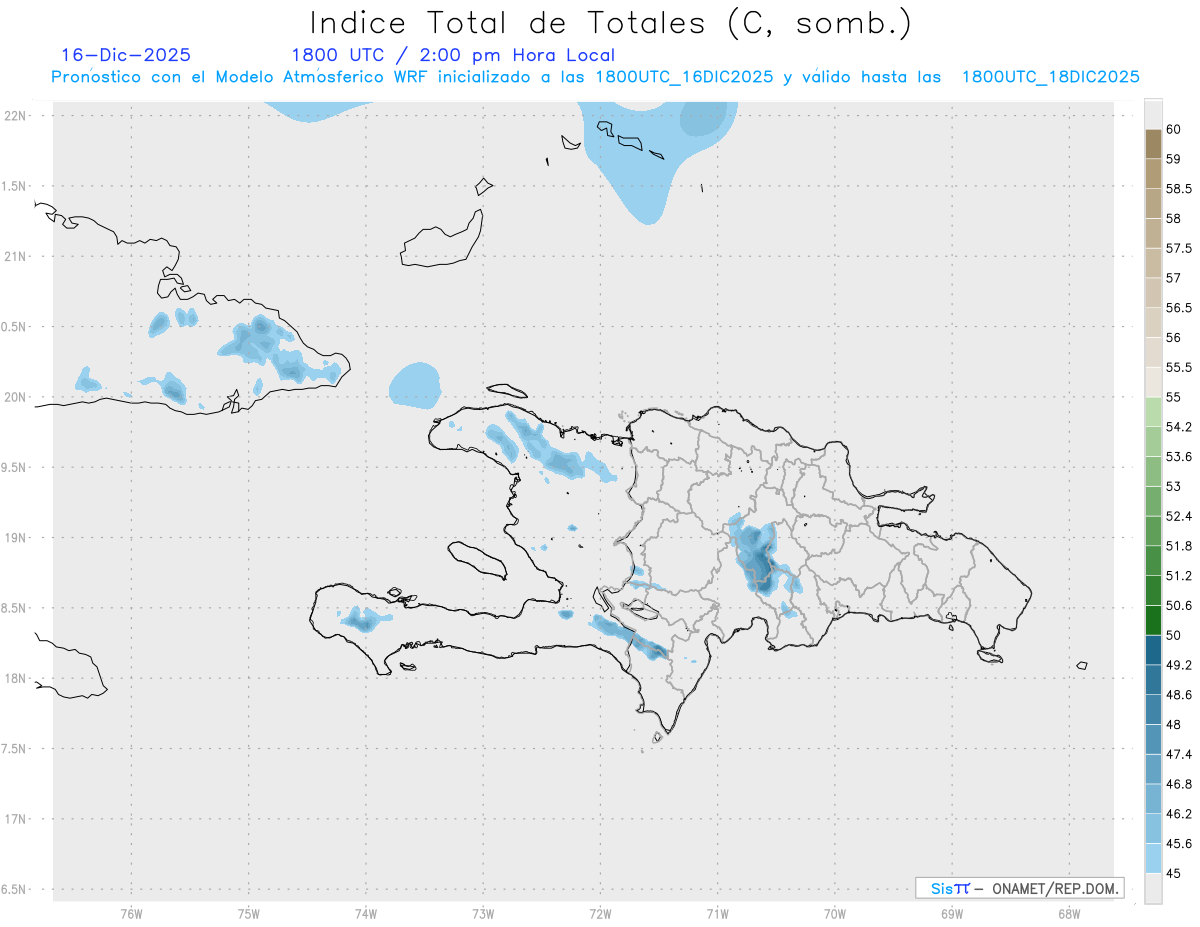Click legend value '55'
1200x927 pixels.
click(x=1174, y=397)
